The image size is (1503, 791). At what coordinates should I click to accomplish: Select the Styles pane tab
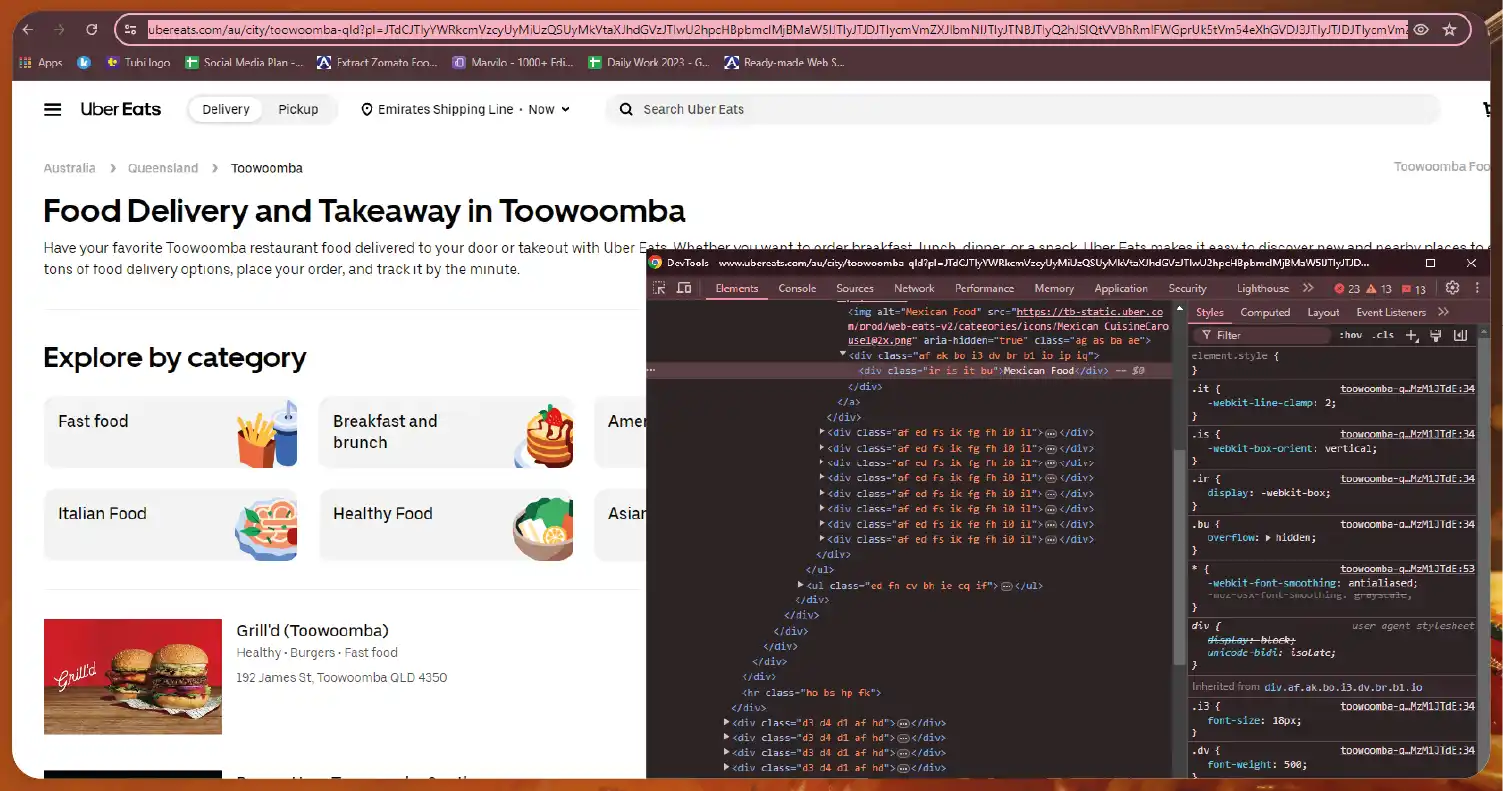[x=1209, y=312]
